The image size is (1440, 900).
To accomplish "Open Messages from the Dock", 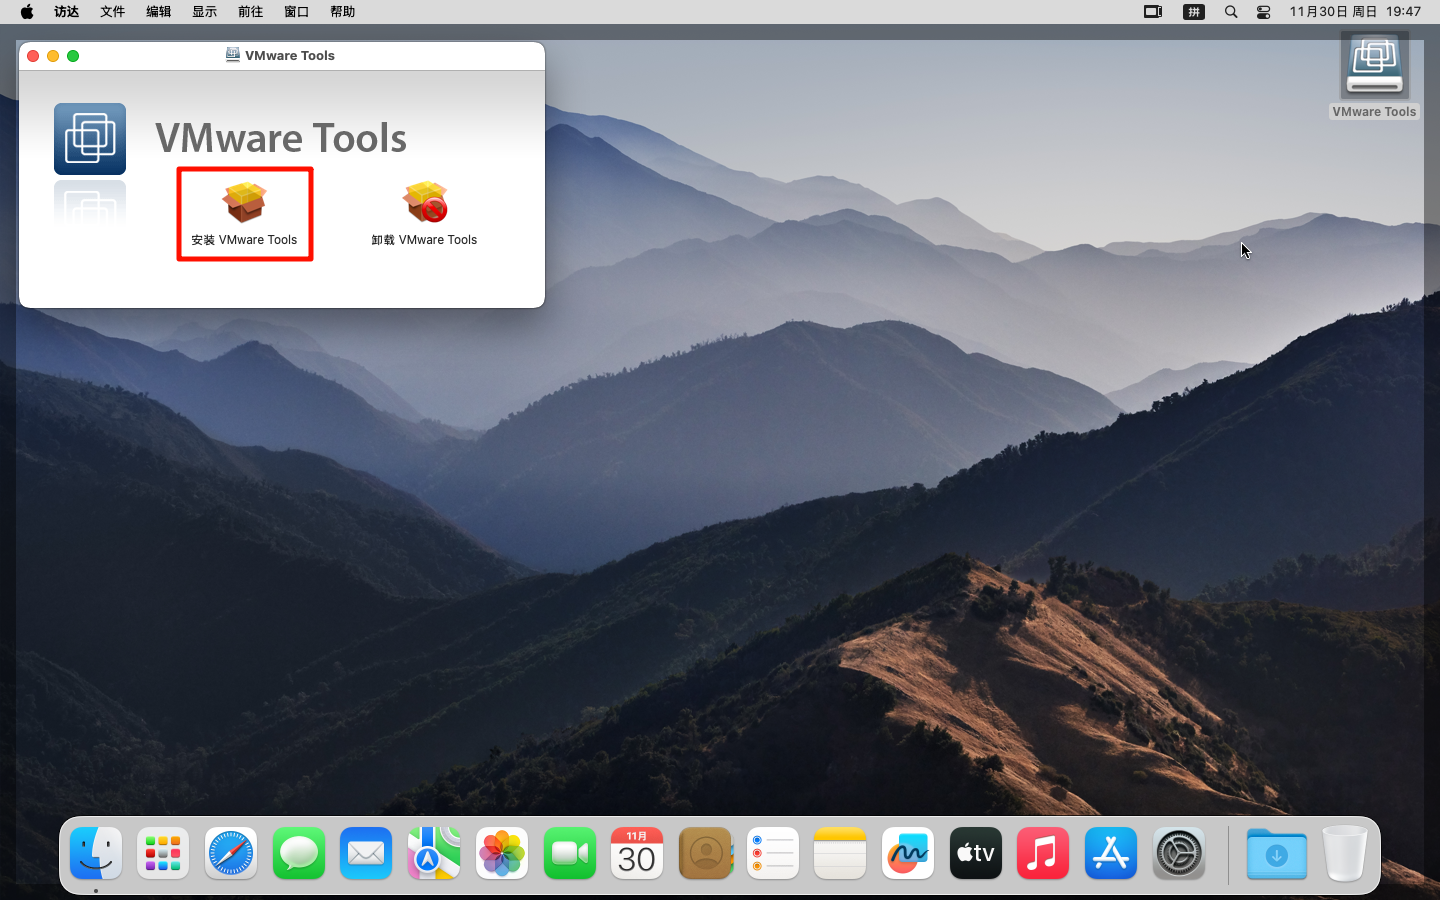I will 299,854.
